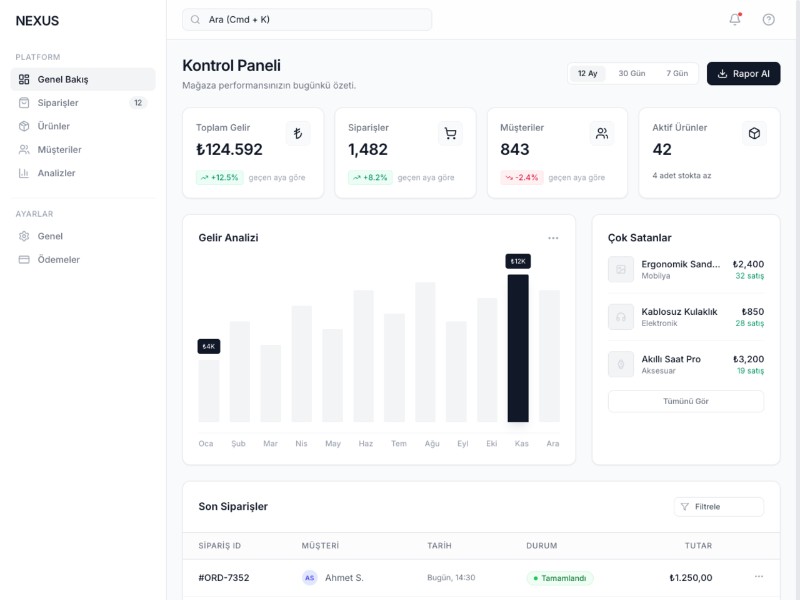The height and width of the screenshot is (600, 800).
Task: Go to Siparişler in the sidebar
Action: [x=58, y=103]
